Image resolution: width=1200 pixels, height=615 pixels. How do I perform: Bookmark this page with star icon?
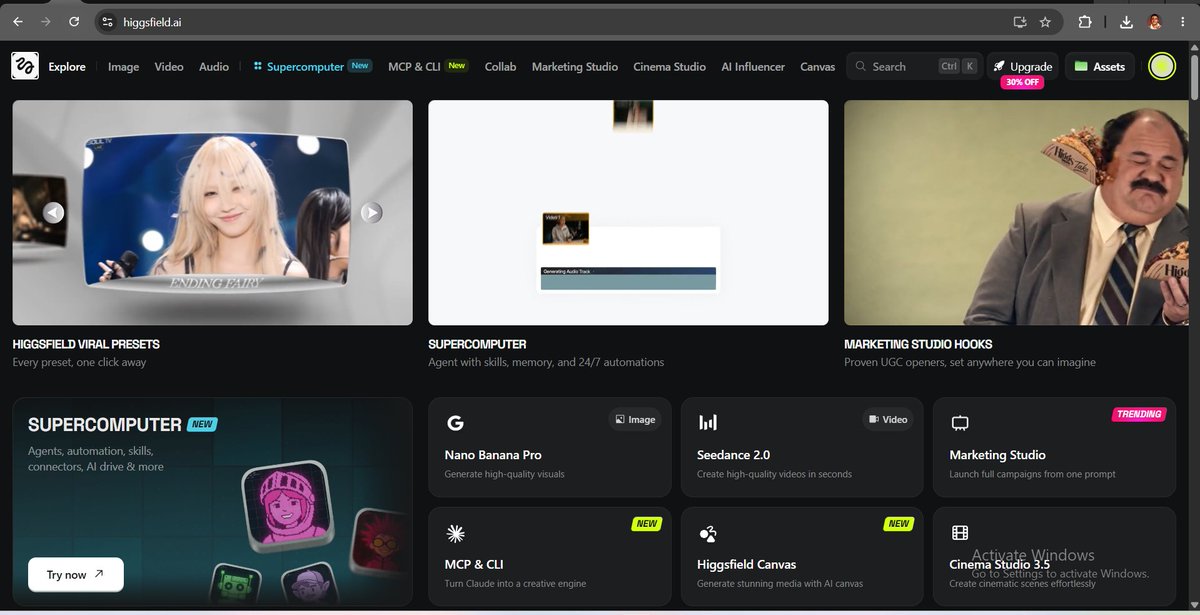click(x=1045, y=22)
